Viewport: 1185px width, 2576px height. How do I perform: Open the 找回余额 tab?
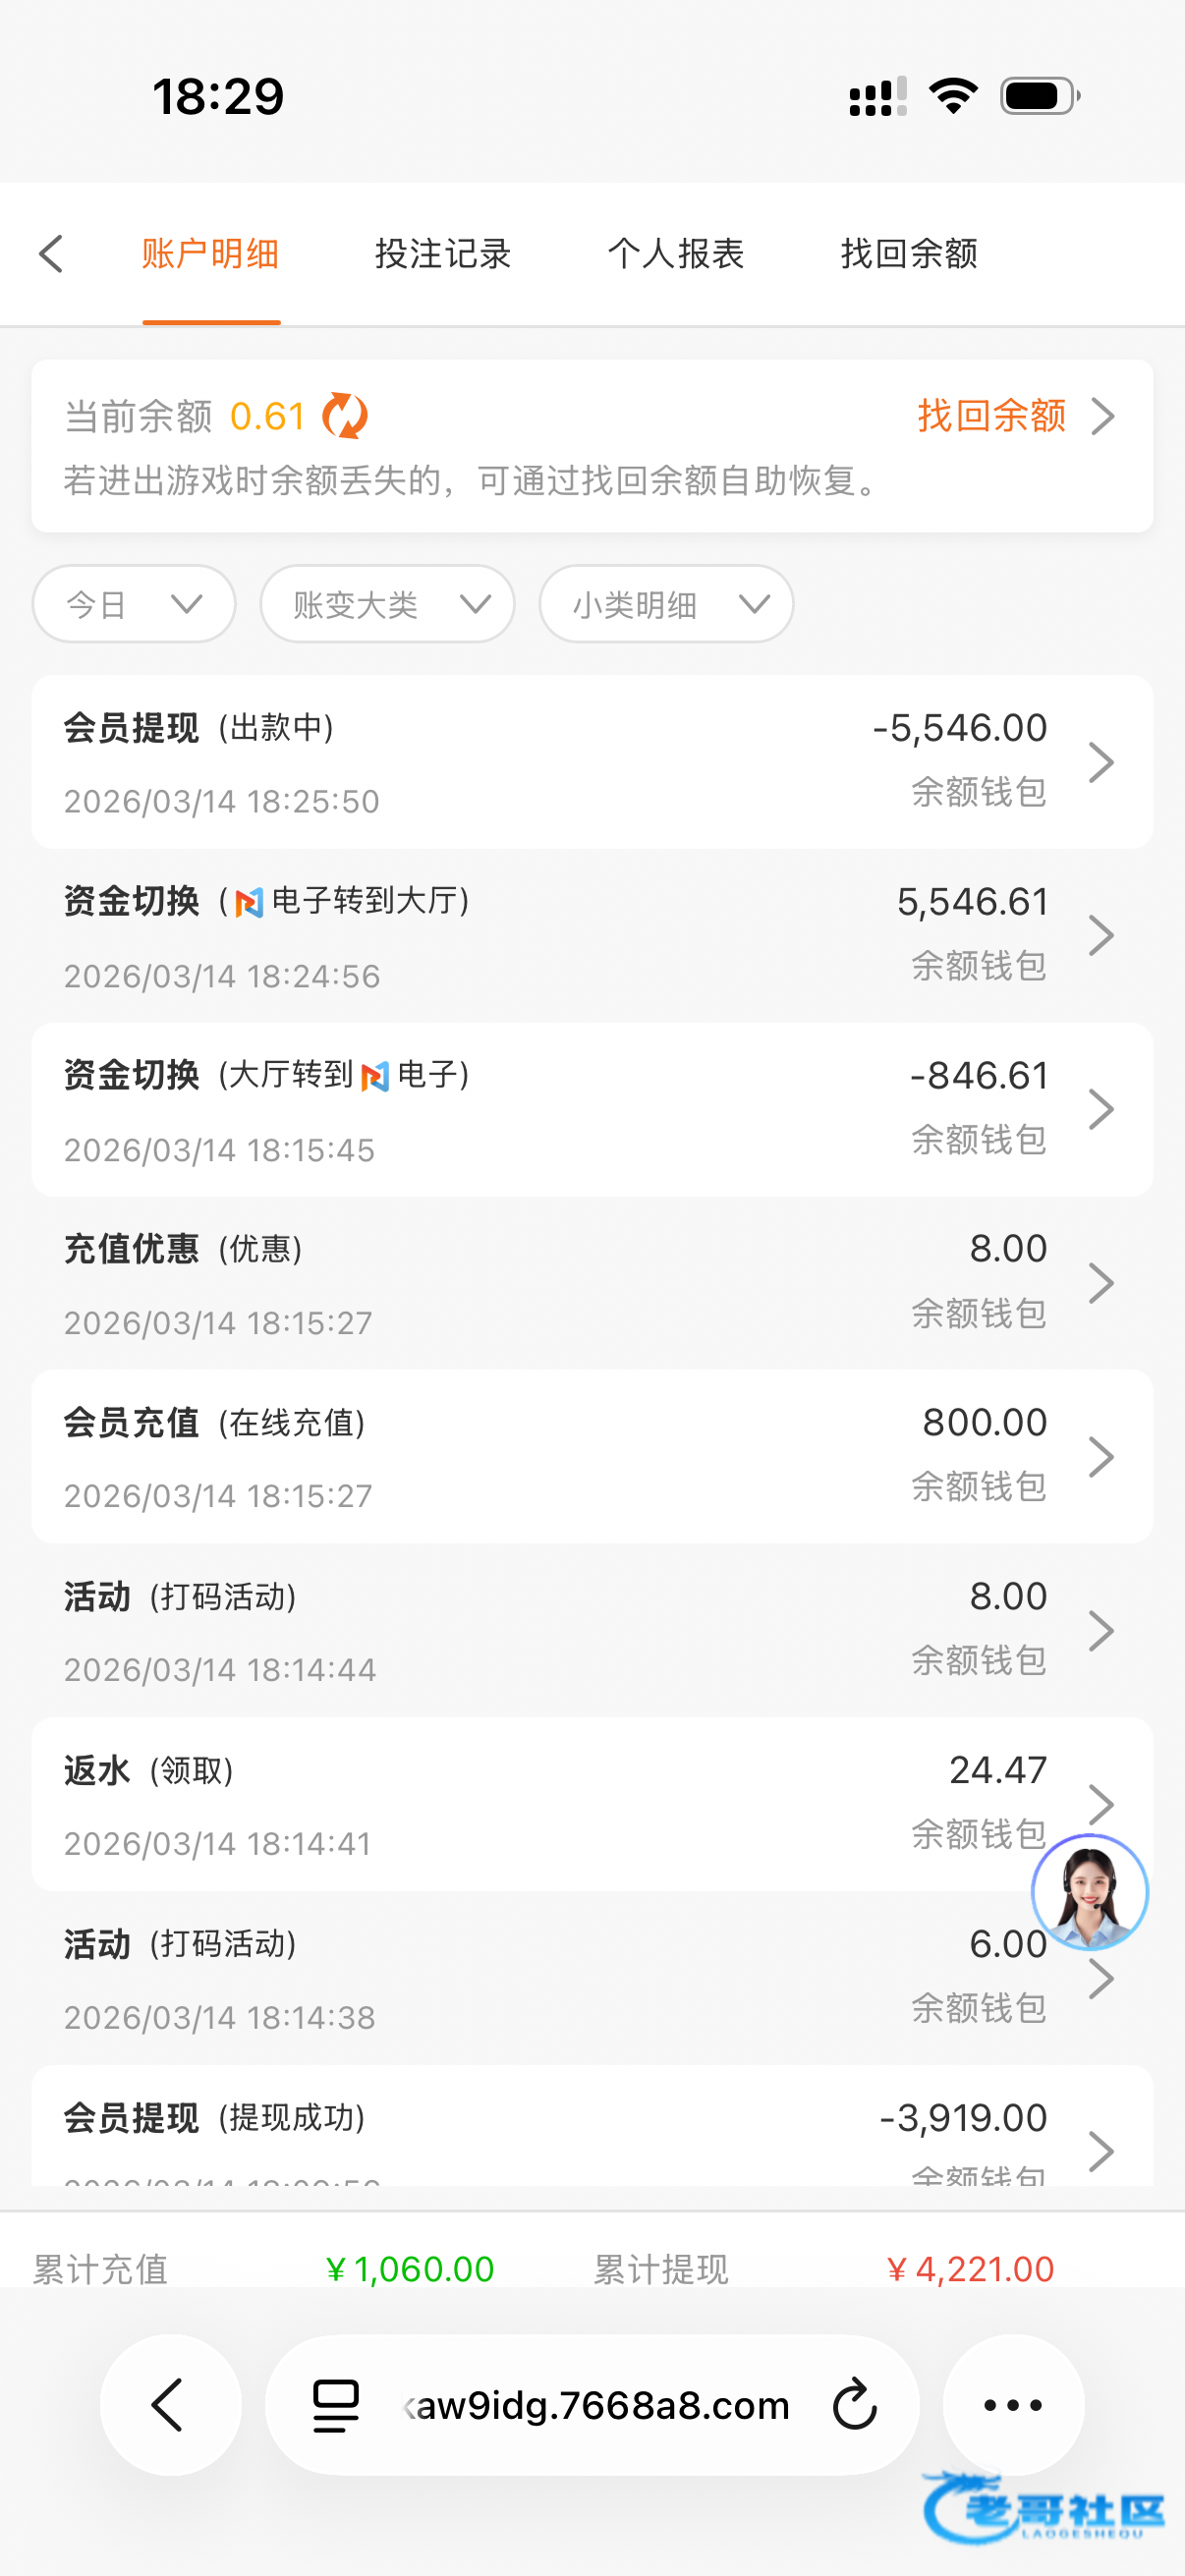(x=909, y=254)
